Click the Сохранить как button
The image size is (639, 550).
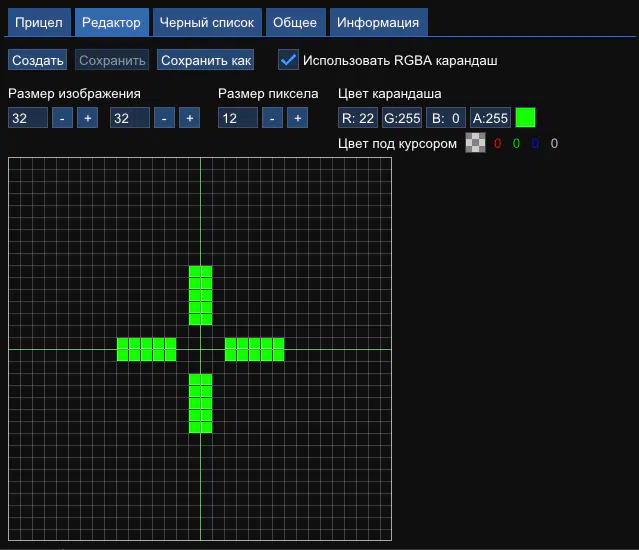pyautogui.click(x=206, y=61)
